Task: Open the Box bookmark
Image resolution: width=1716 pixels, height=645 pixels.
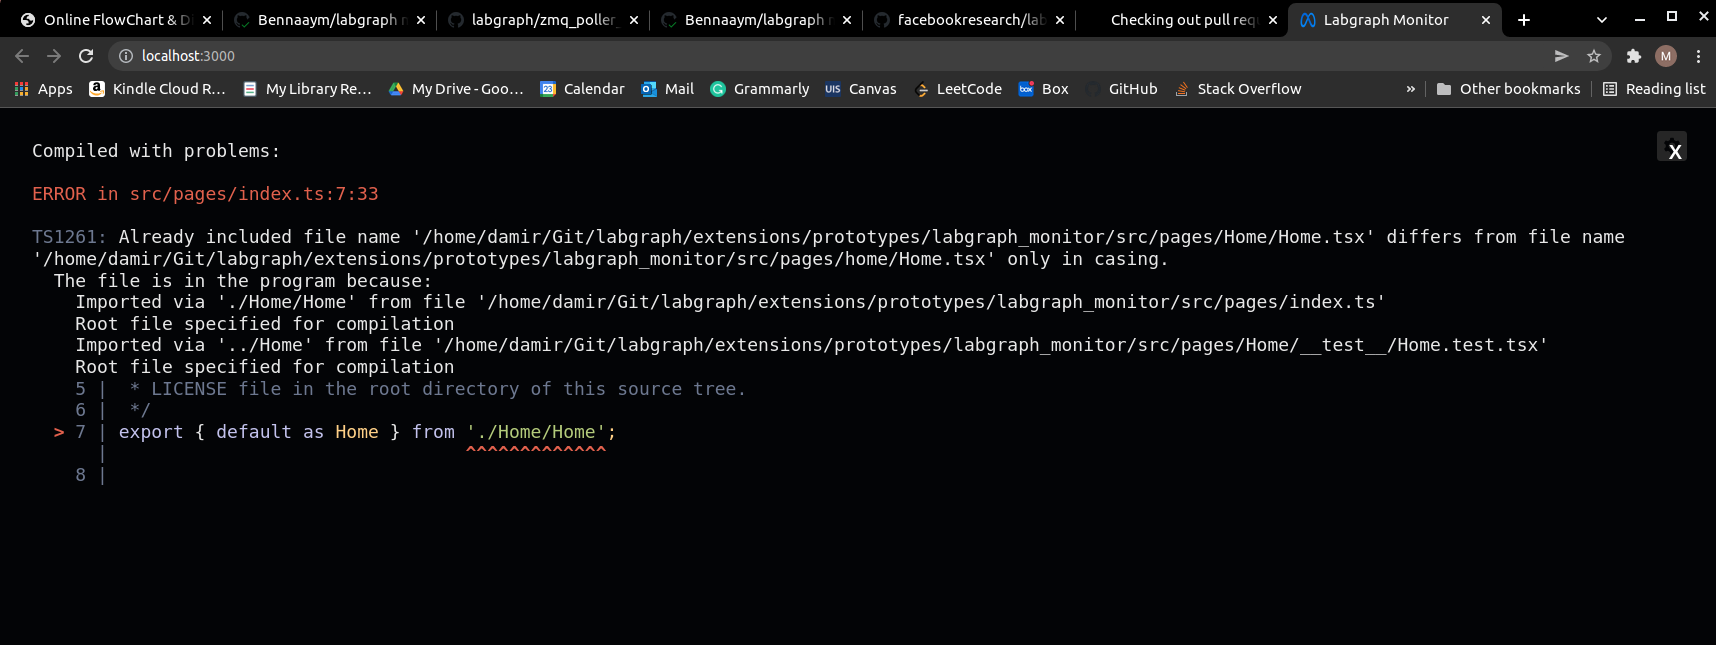Action: click(x=1043, y=89)
